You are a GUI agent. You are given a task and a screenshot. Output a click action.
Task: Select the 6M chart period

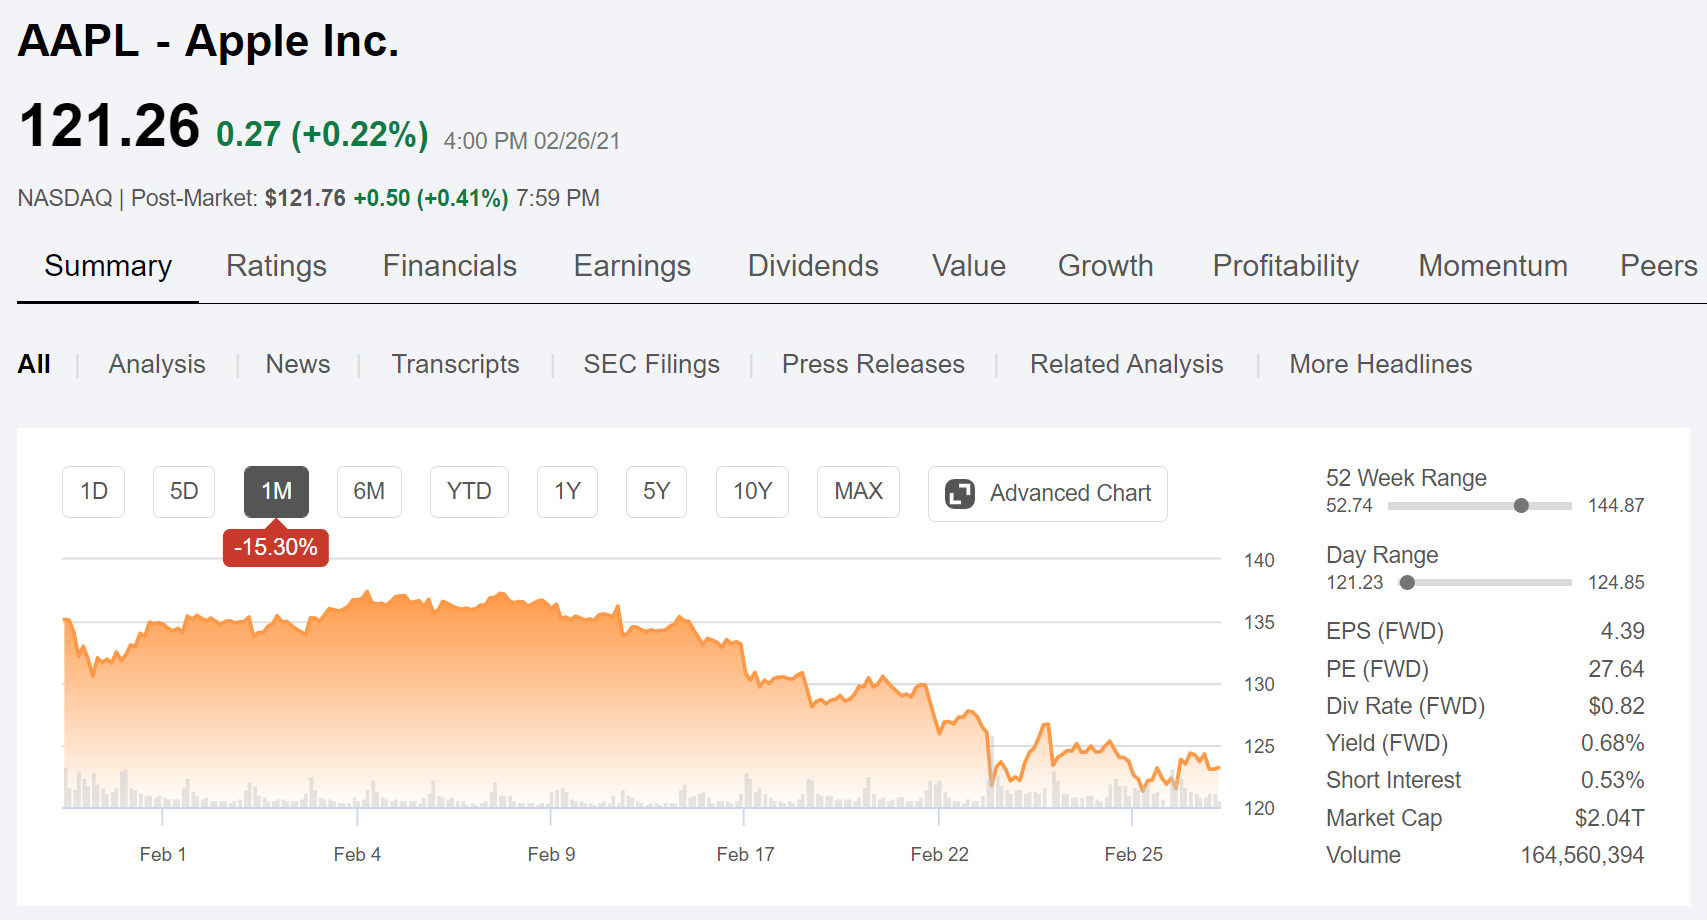(x=369, y=492)
